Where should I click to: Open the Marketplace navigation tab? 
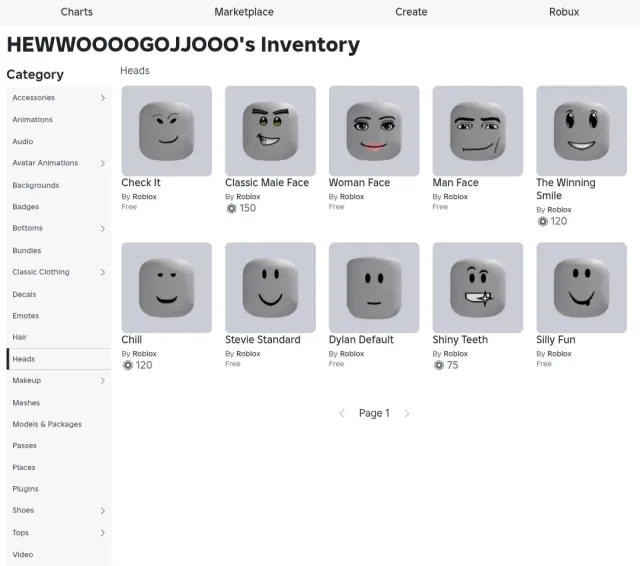(244, 12)
